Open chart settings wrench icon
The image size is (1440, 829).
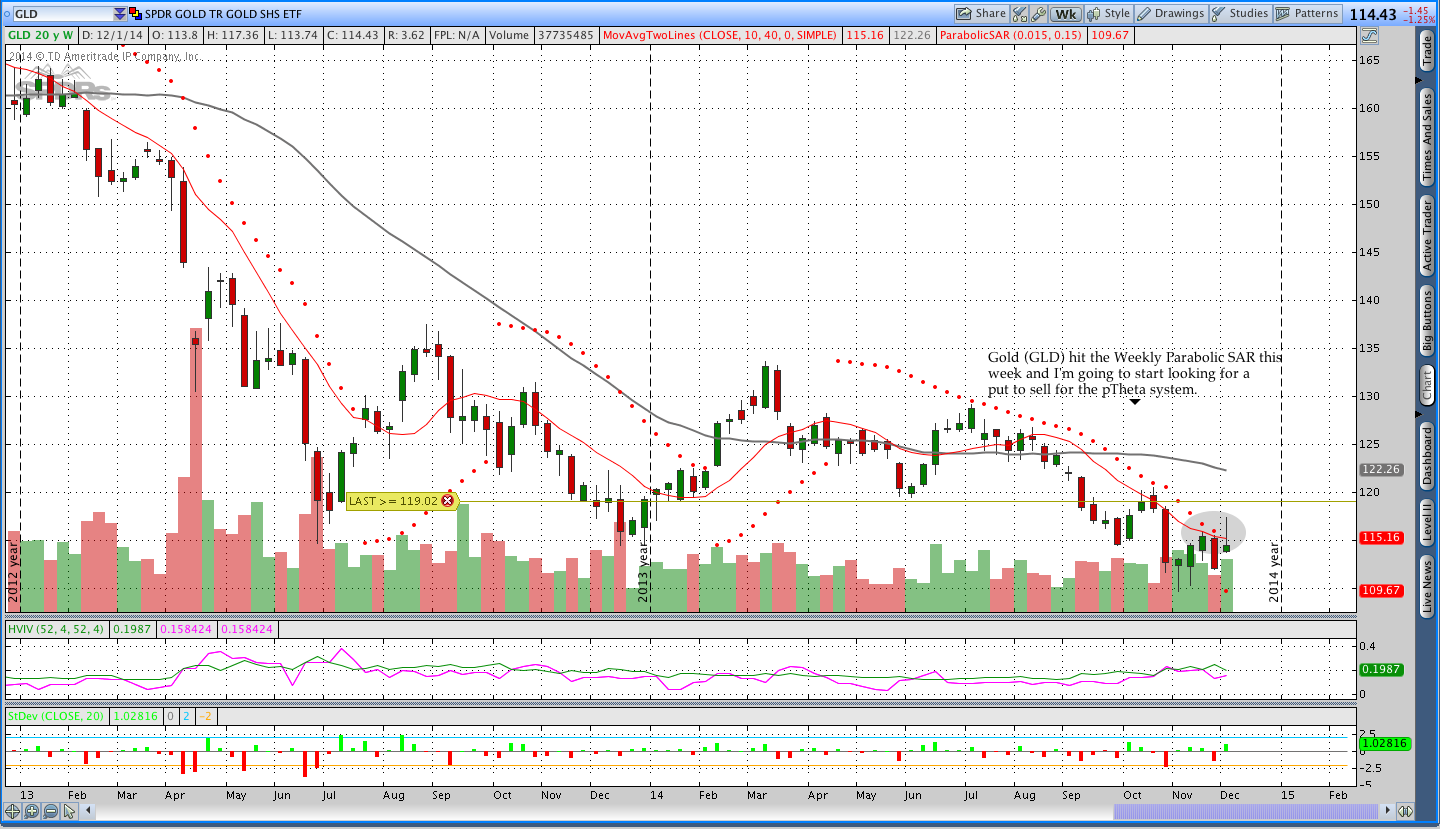coord(1038,14)
